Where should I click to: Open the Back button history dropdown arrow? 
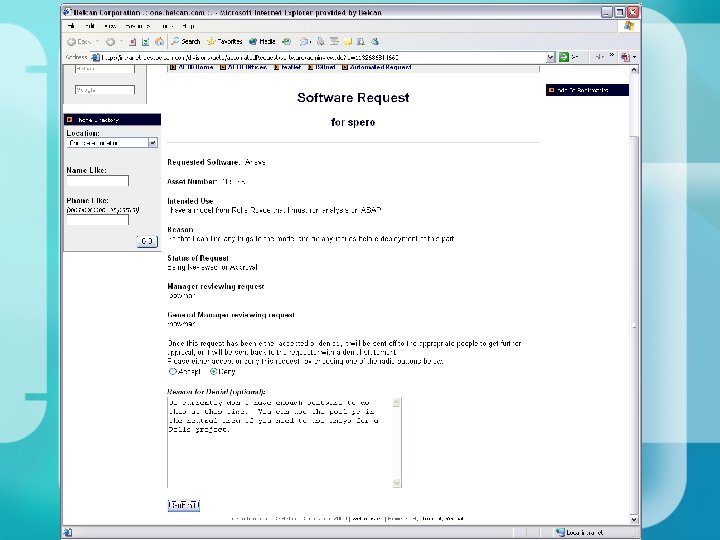coord(97,42)
